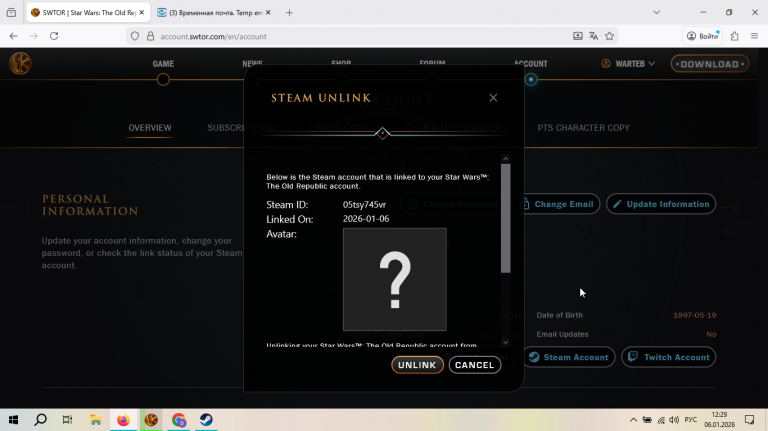768x431 pixels.
Task: Click the SWTOR taskbar icon
Action: coord(151,420)
